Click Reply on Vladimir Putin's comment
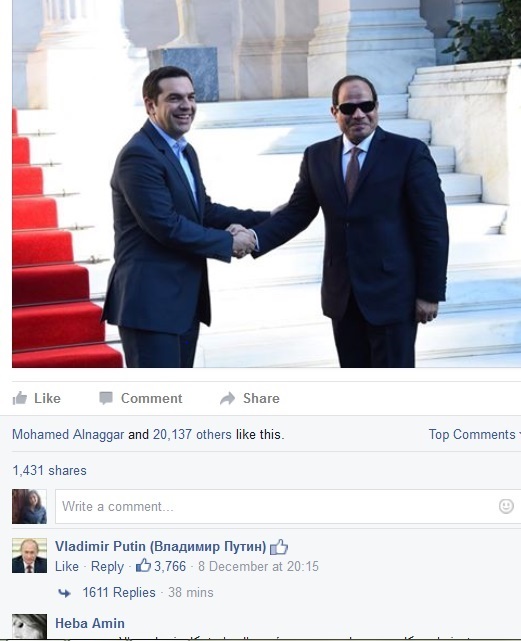The width and height of the screenshot is (521, 641). coord(107,566)
